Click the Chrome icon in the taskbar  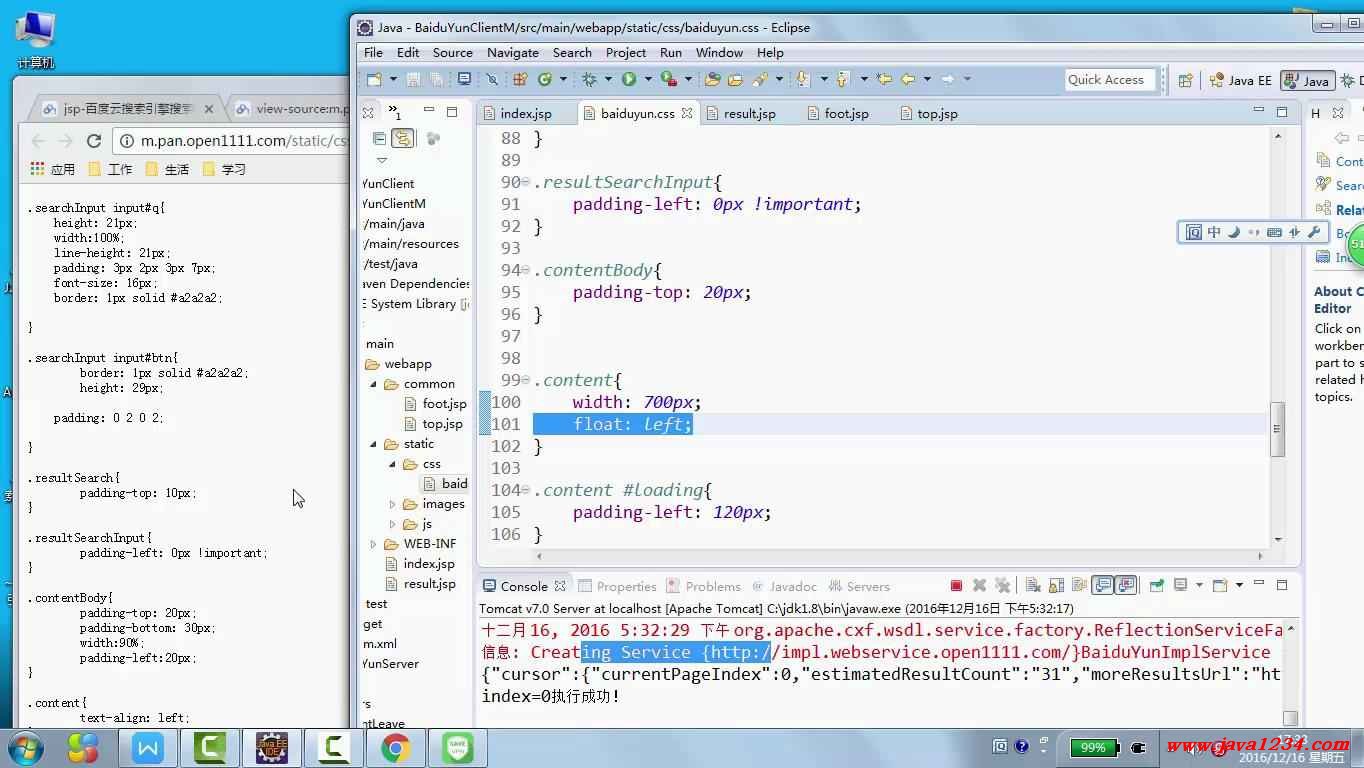point(395,748)
